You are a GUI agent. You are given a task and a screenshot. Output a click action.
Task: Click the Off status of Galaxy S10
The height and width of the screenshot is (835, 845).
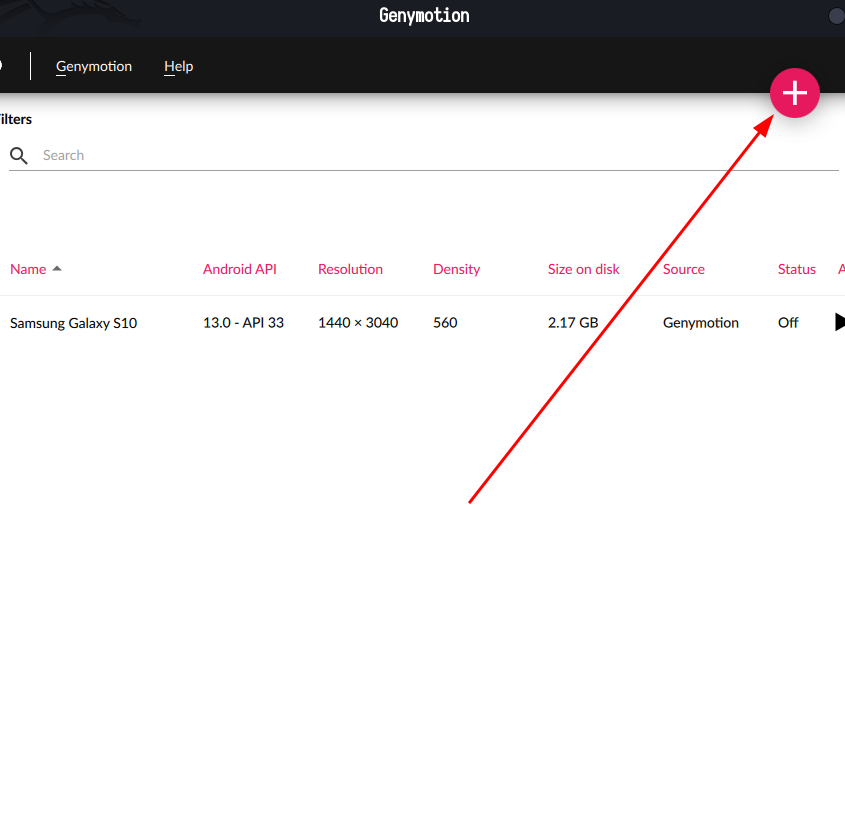tap(788, 323)
